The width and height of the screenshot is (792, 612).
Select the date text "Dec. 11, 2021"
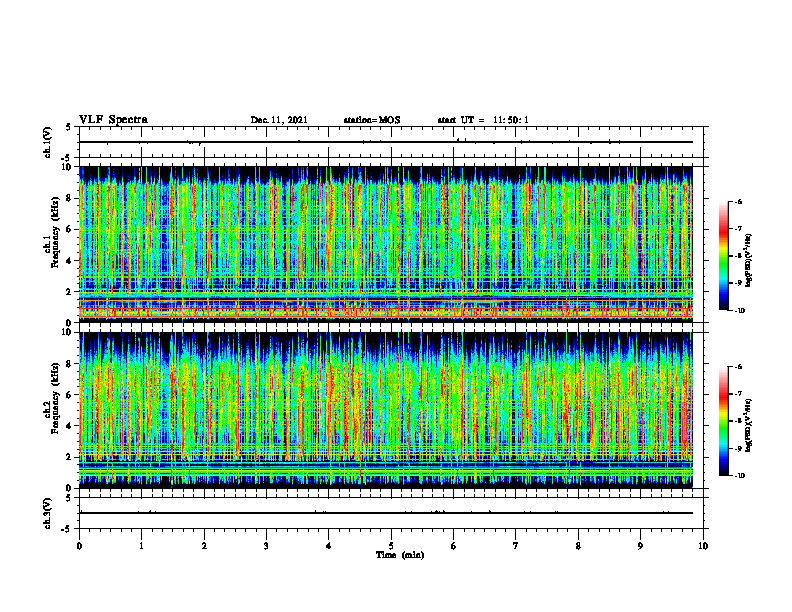pos(279,120)
